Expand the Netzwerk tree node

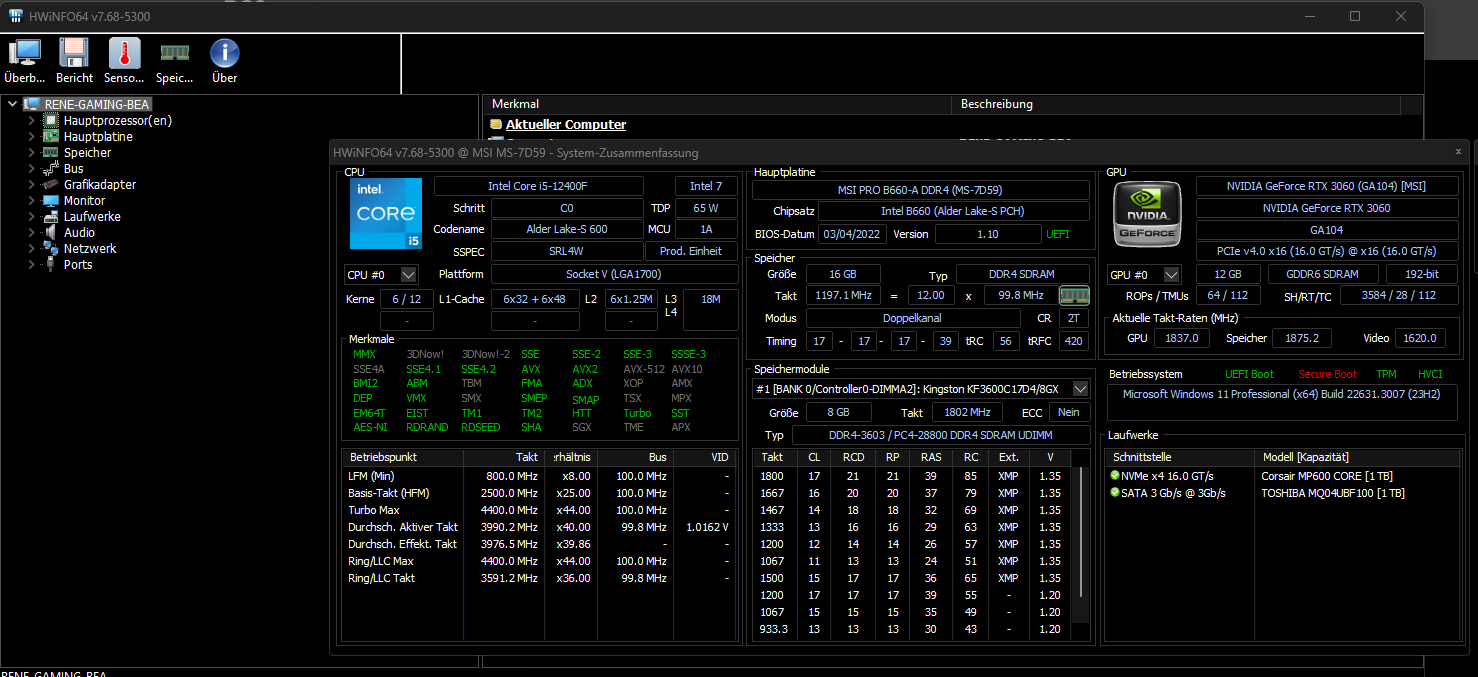[31, 248]
